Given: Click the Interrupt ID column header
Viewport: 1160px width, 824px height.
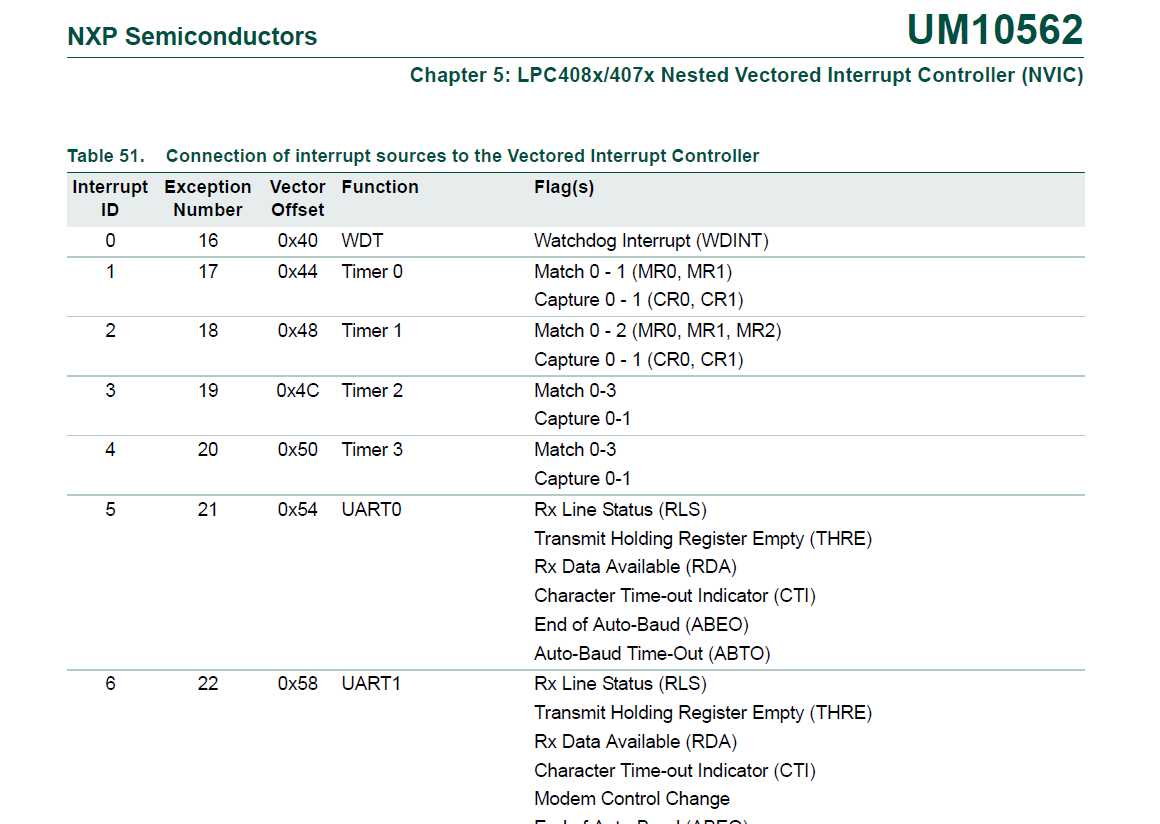Looking at the screenshot, I should (x=110, y=198).
